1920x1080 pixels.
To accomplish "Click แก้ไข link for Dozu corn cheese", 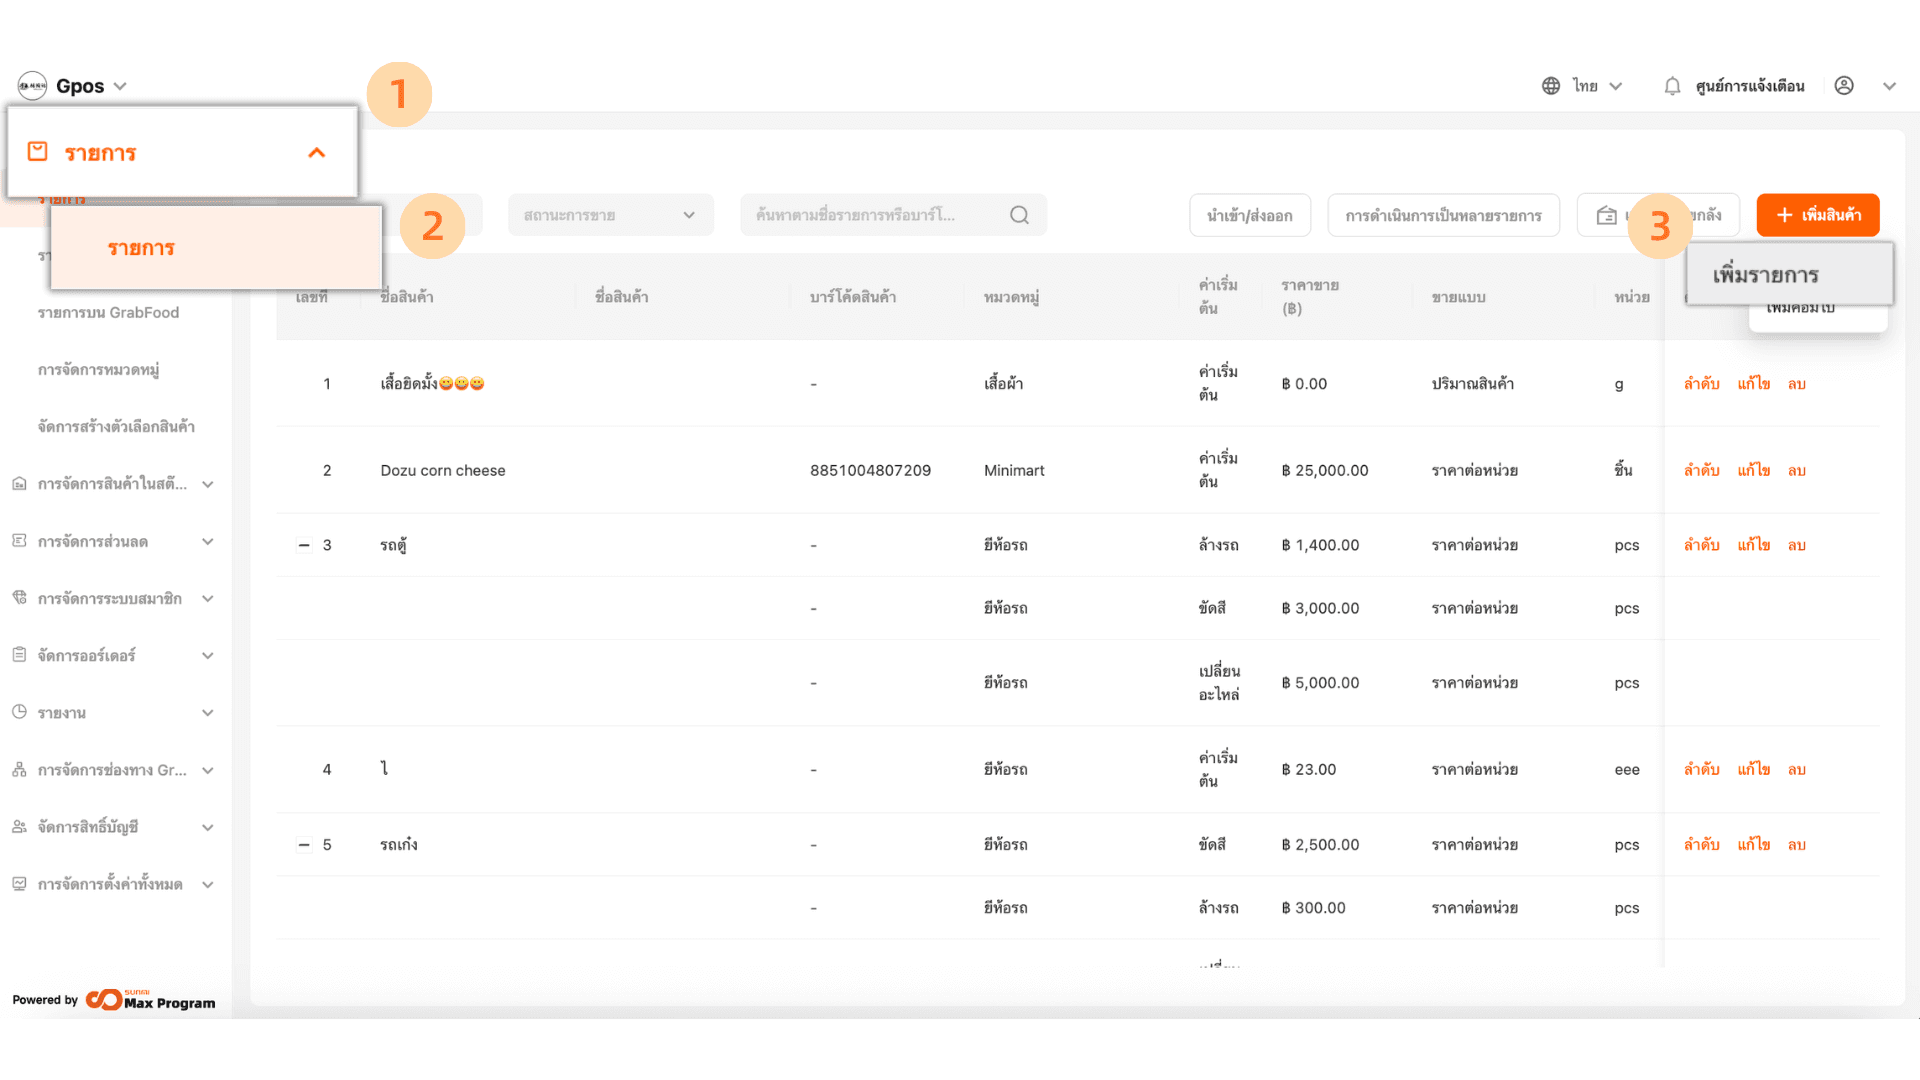I will (x=1753, y=470).
